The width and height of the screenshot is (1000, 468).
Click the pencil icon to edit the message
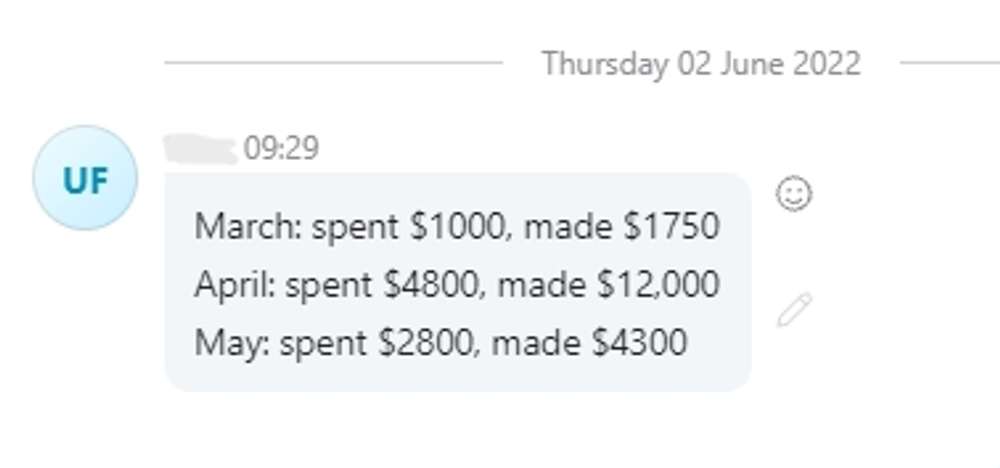[794, 311]
